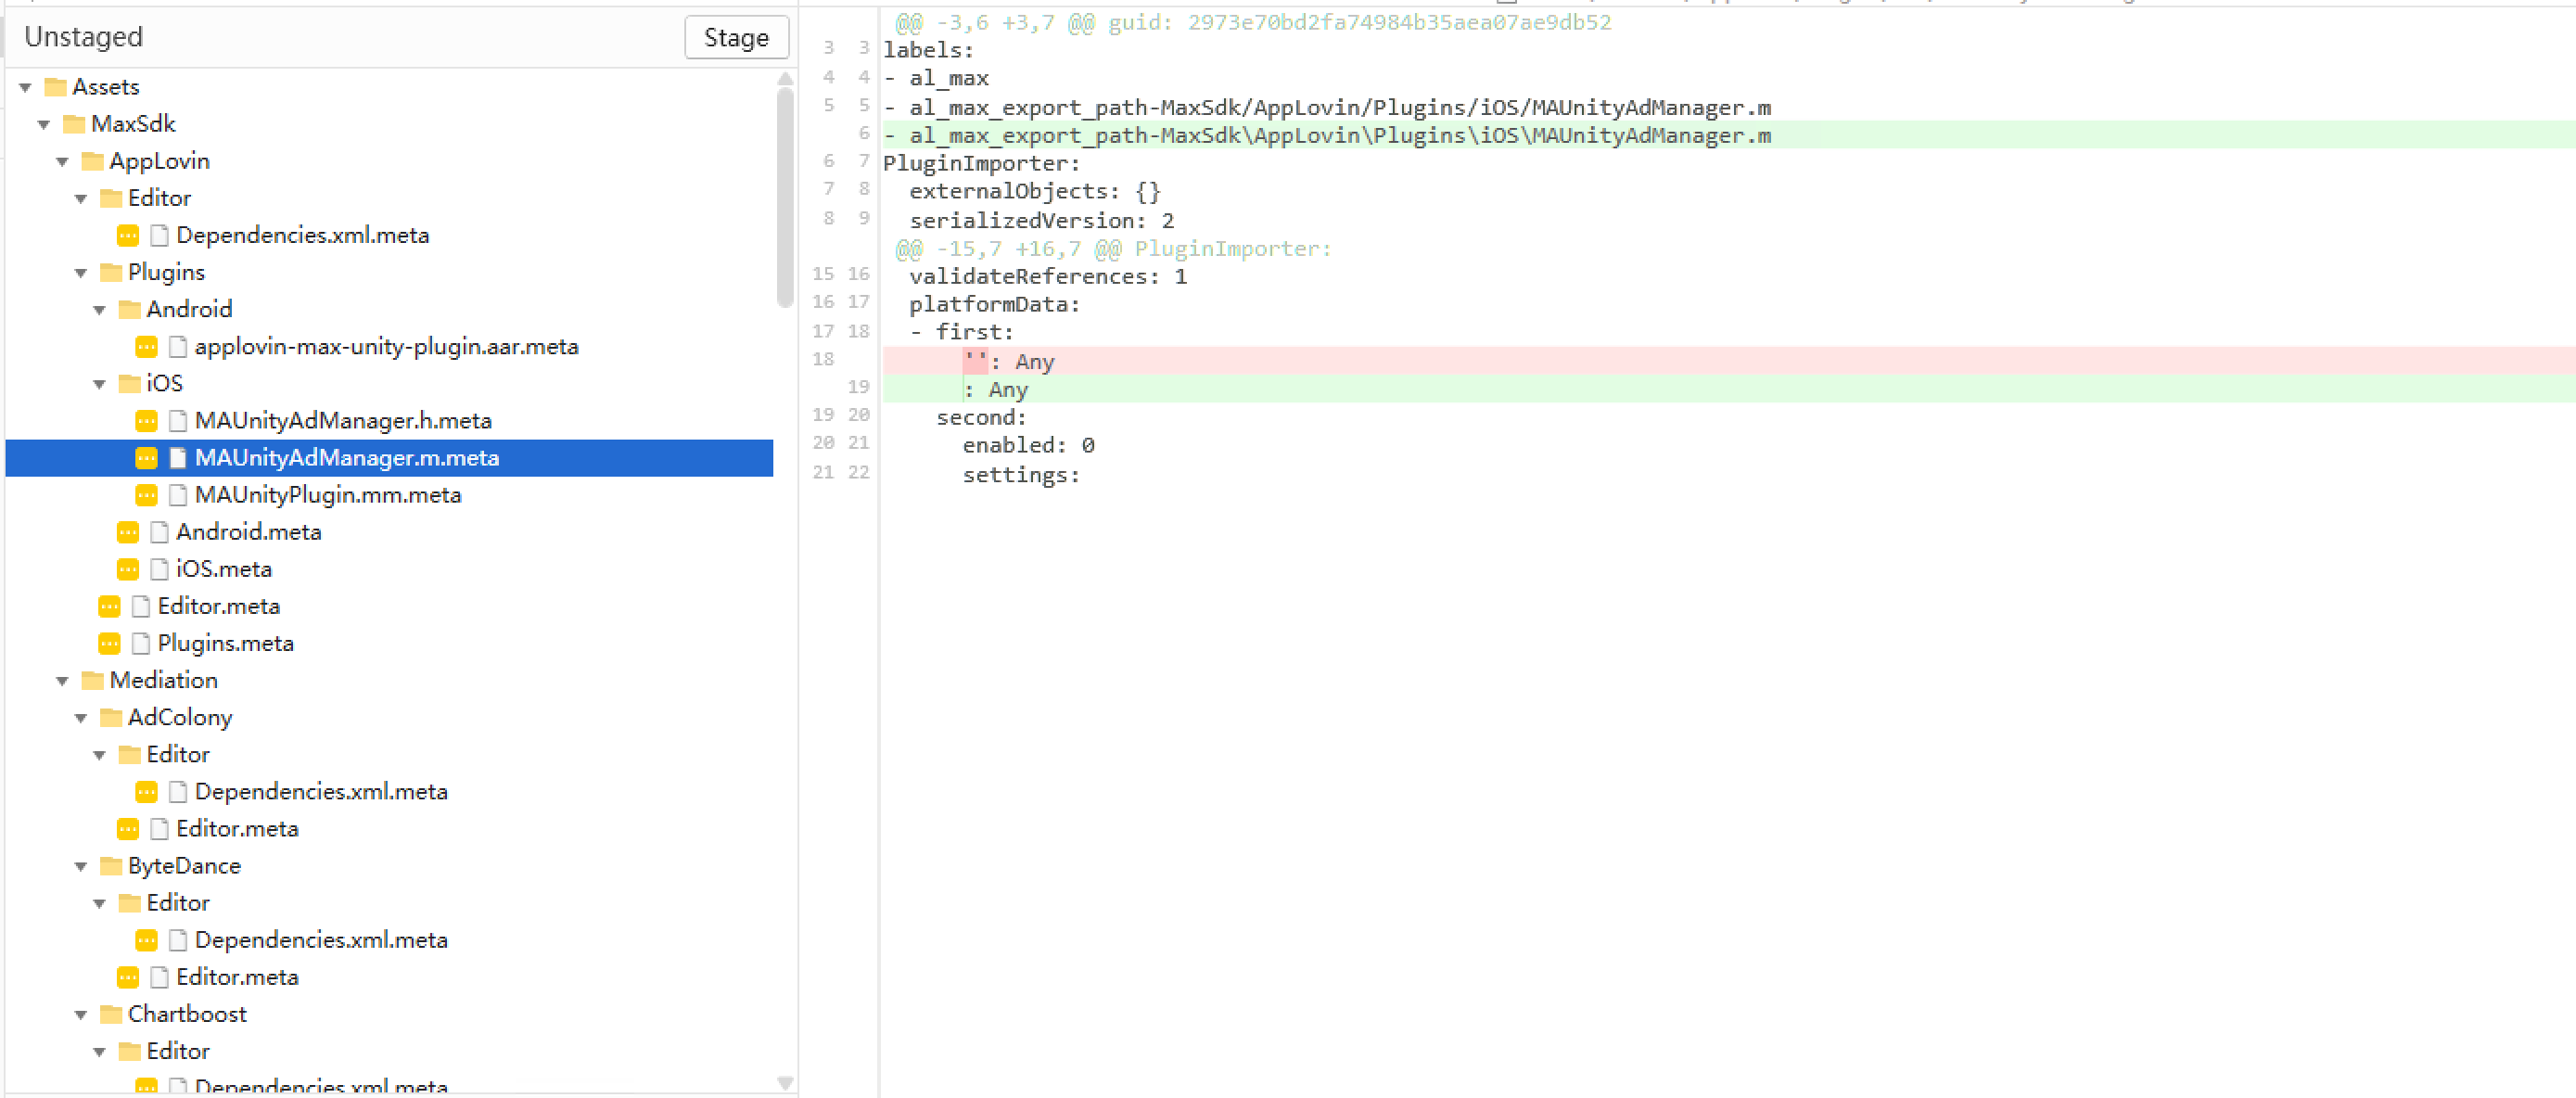Click the status badge next to iOS.meta

pos(128,568)
